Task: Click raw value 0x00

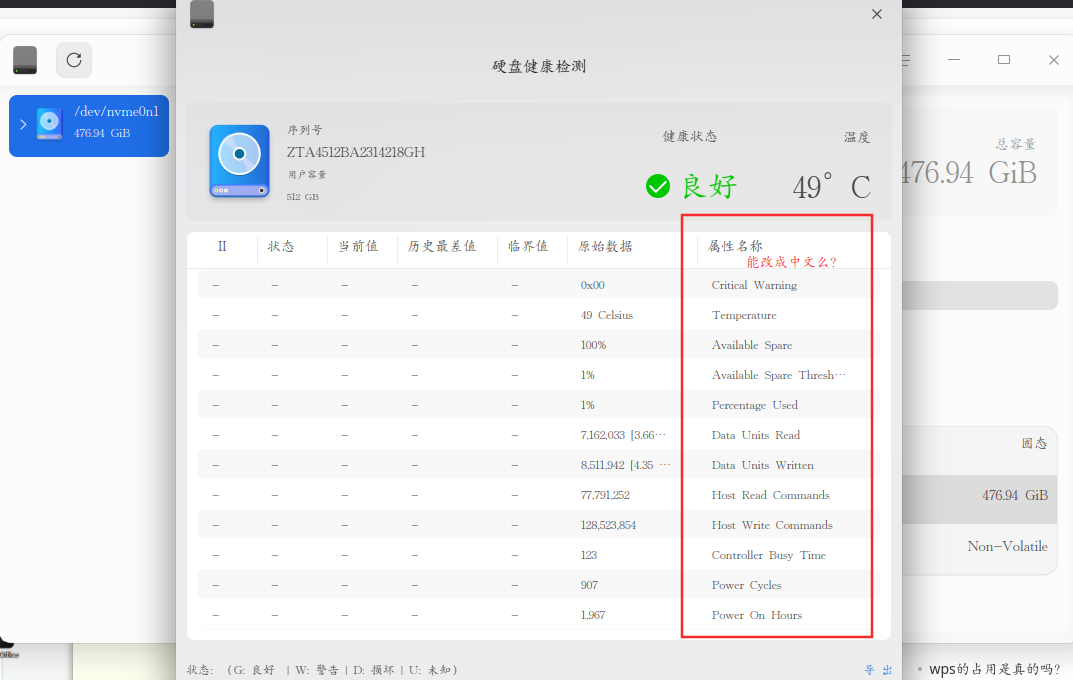Action: pyautogui.click(x=593, y=285)
